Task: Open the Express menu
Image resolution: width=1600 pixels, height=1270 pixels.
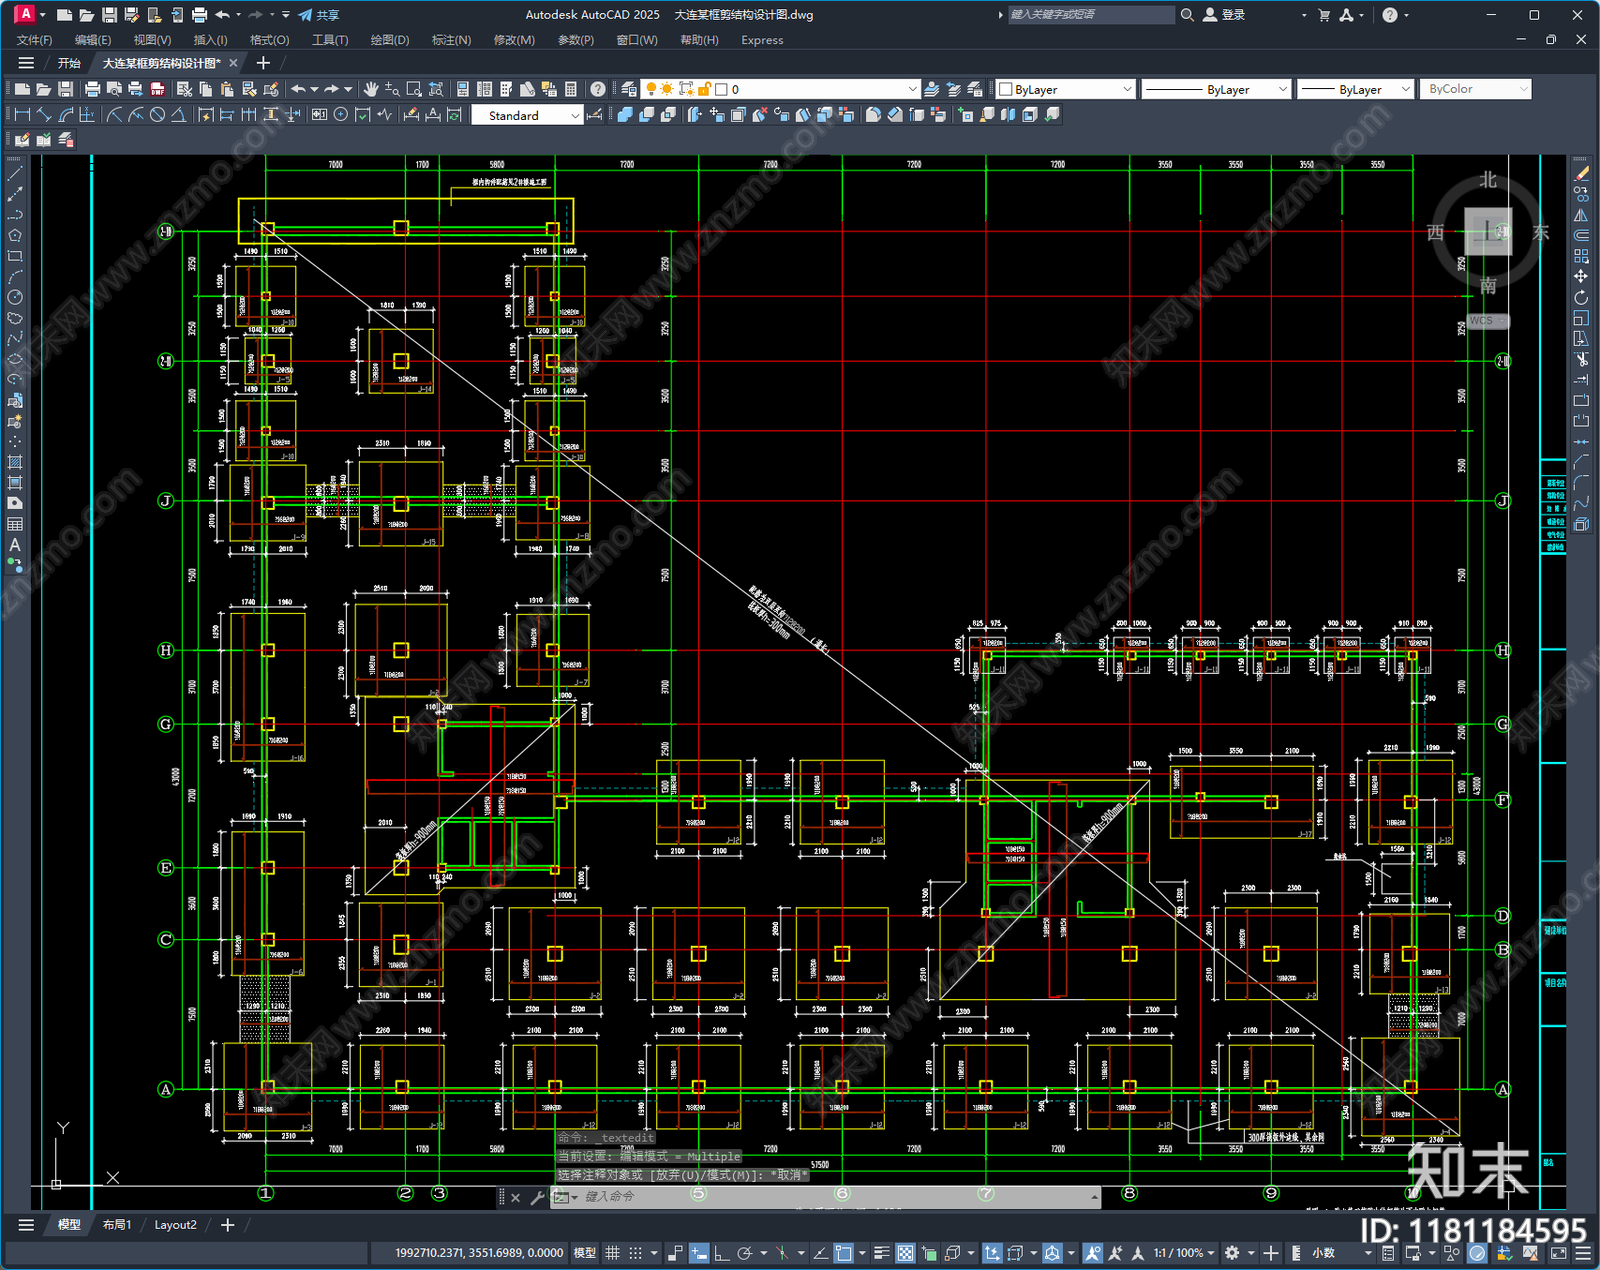Action: (762, 40)
